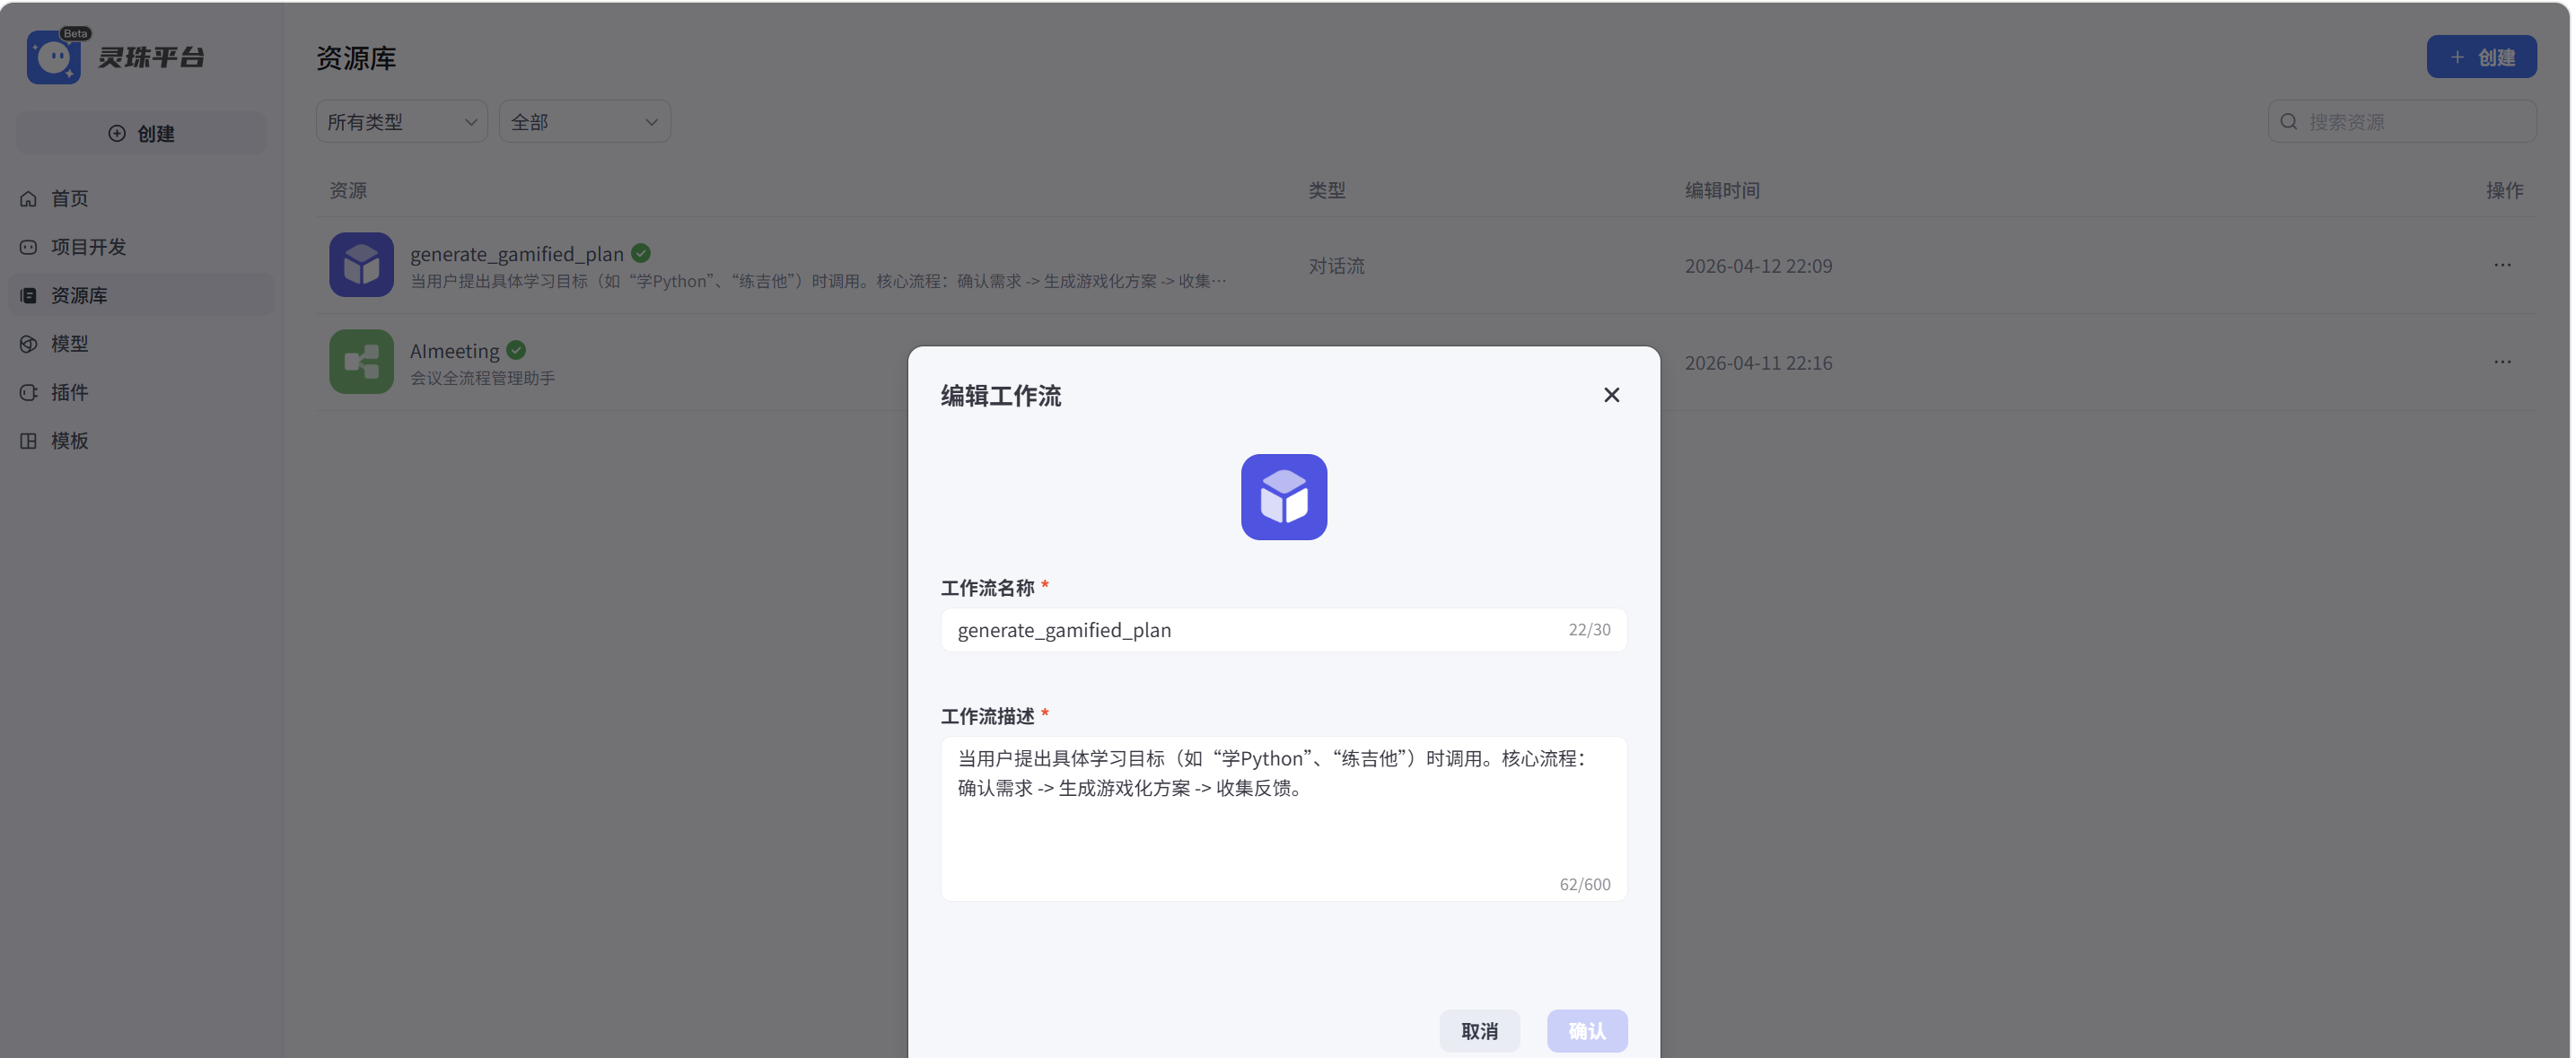The height and width of the screenshot is (1058, 2576).
Task: Click the 工作流名称 input field
Action: [1250, 630]
